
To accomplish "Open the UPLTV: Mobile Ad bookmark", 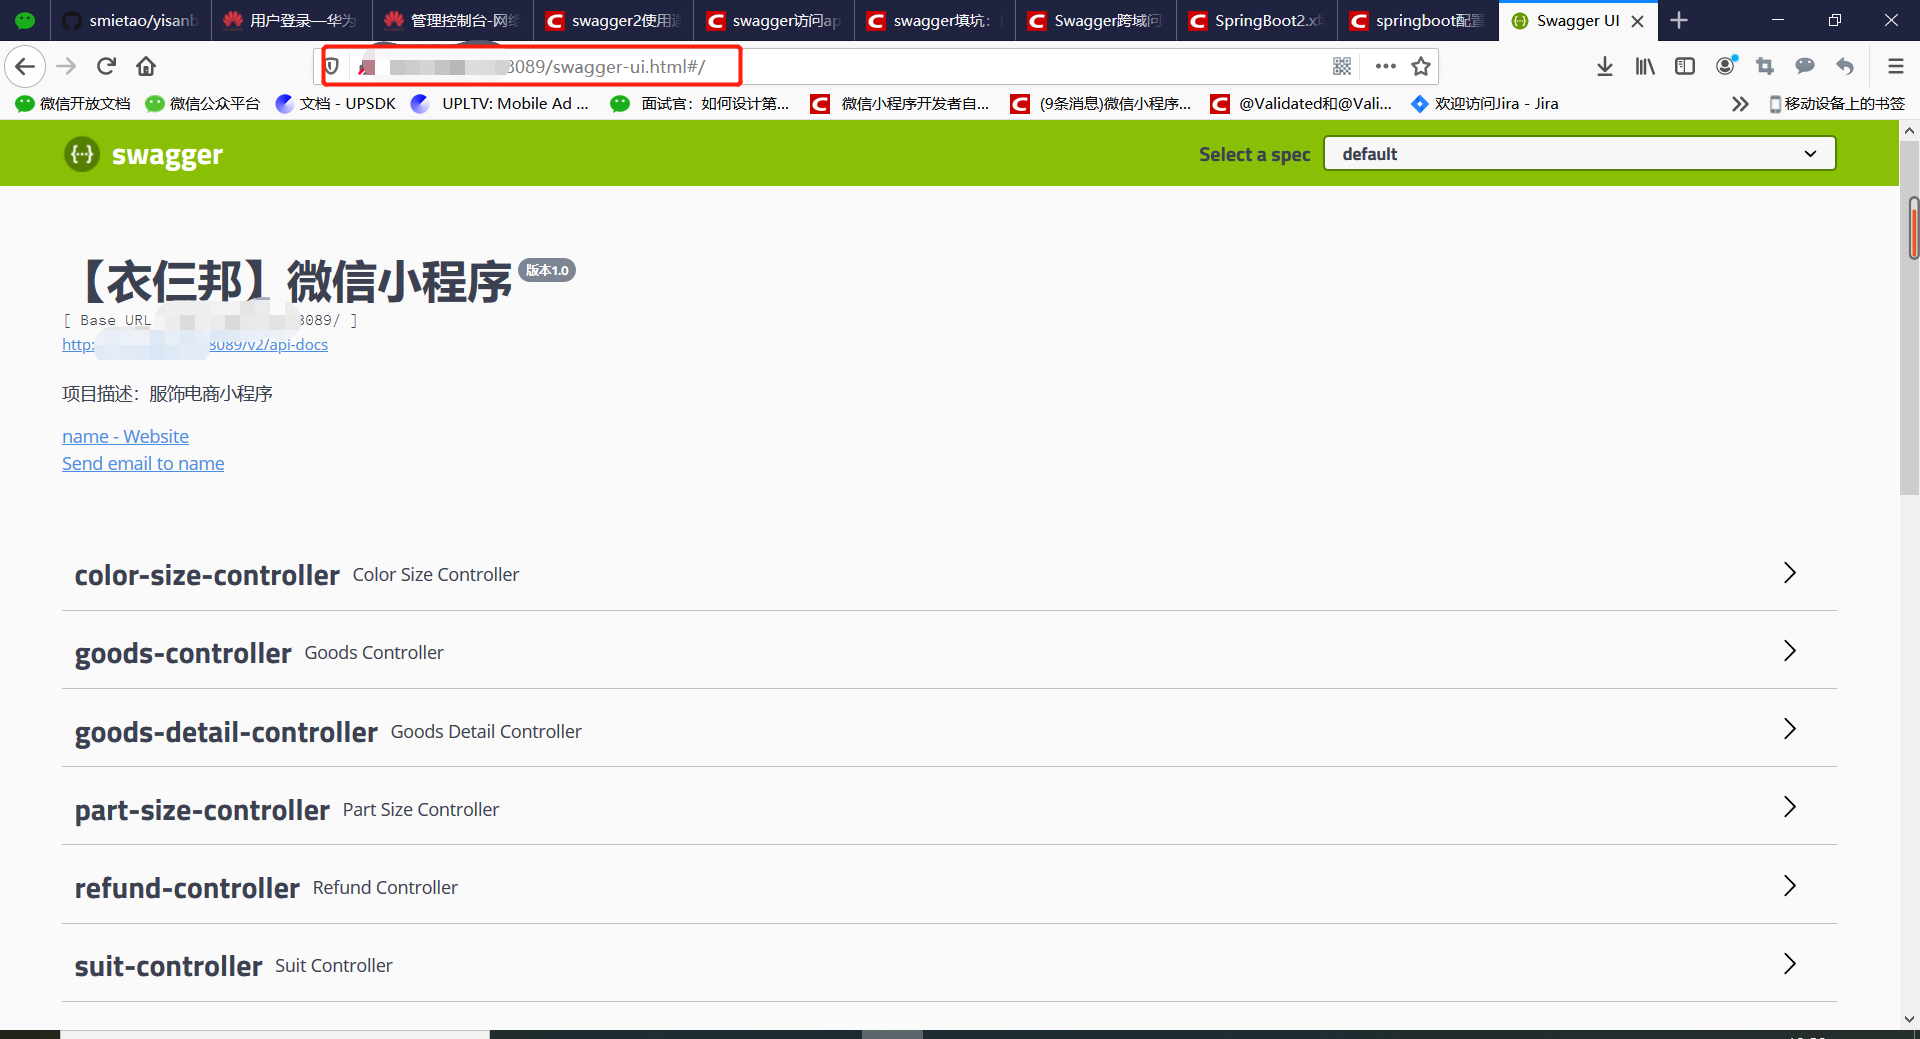I will [x=500, y=104].
